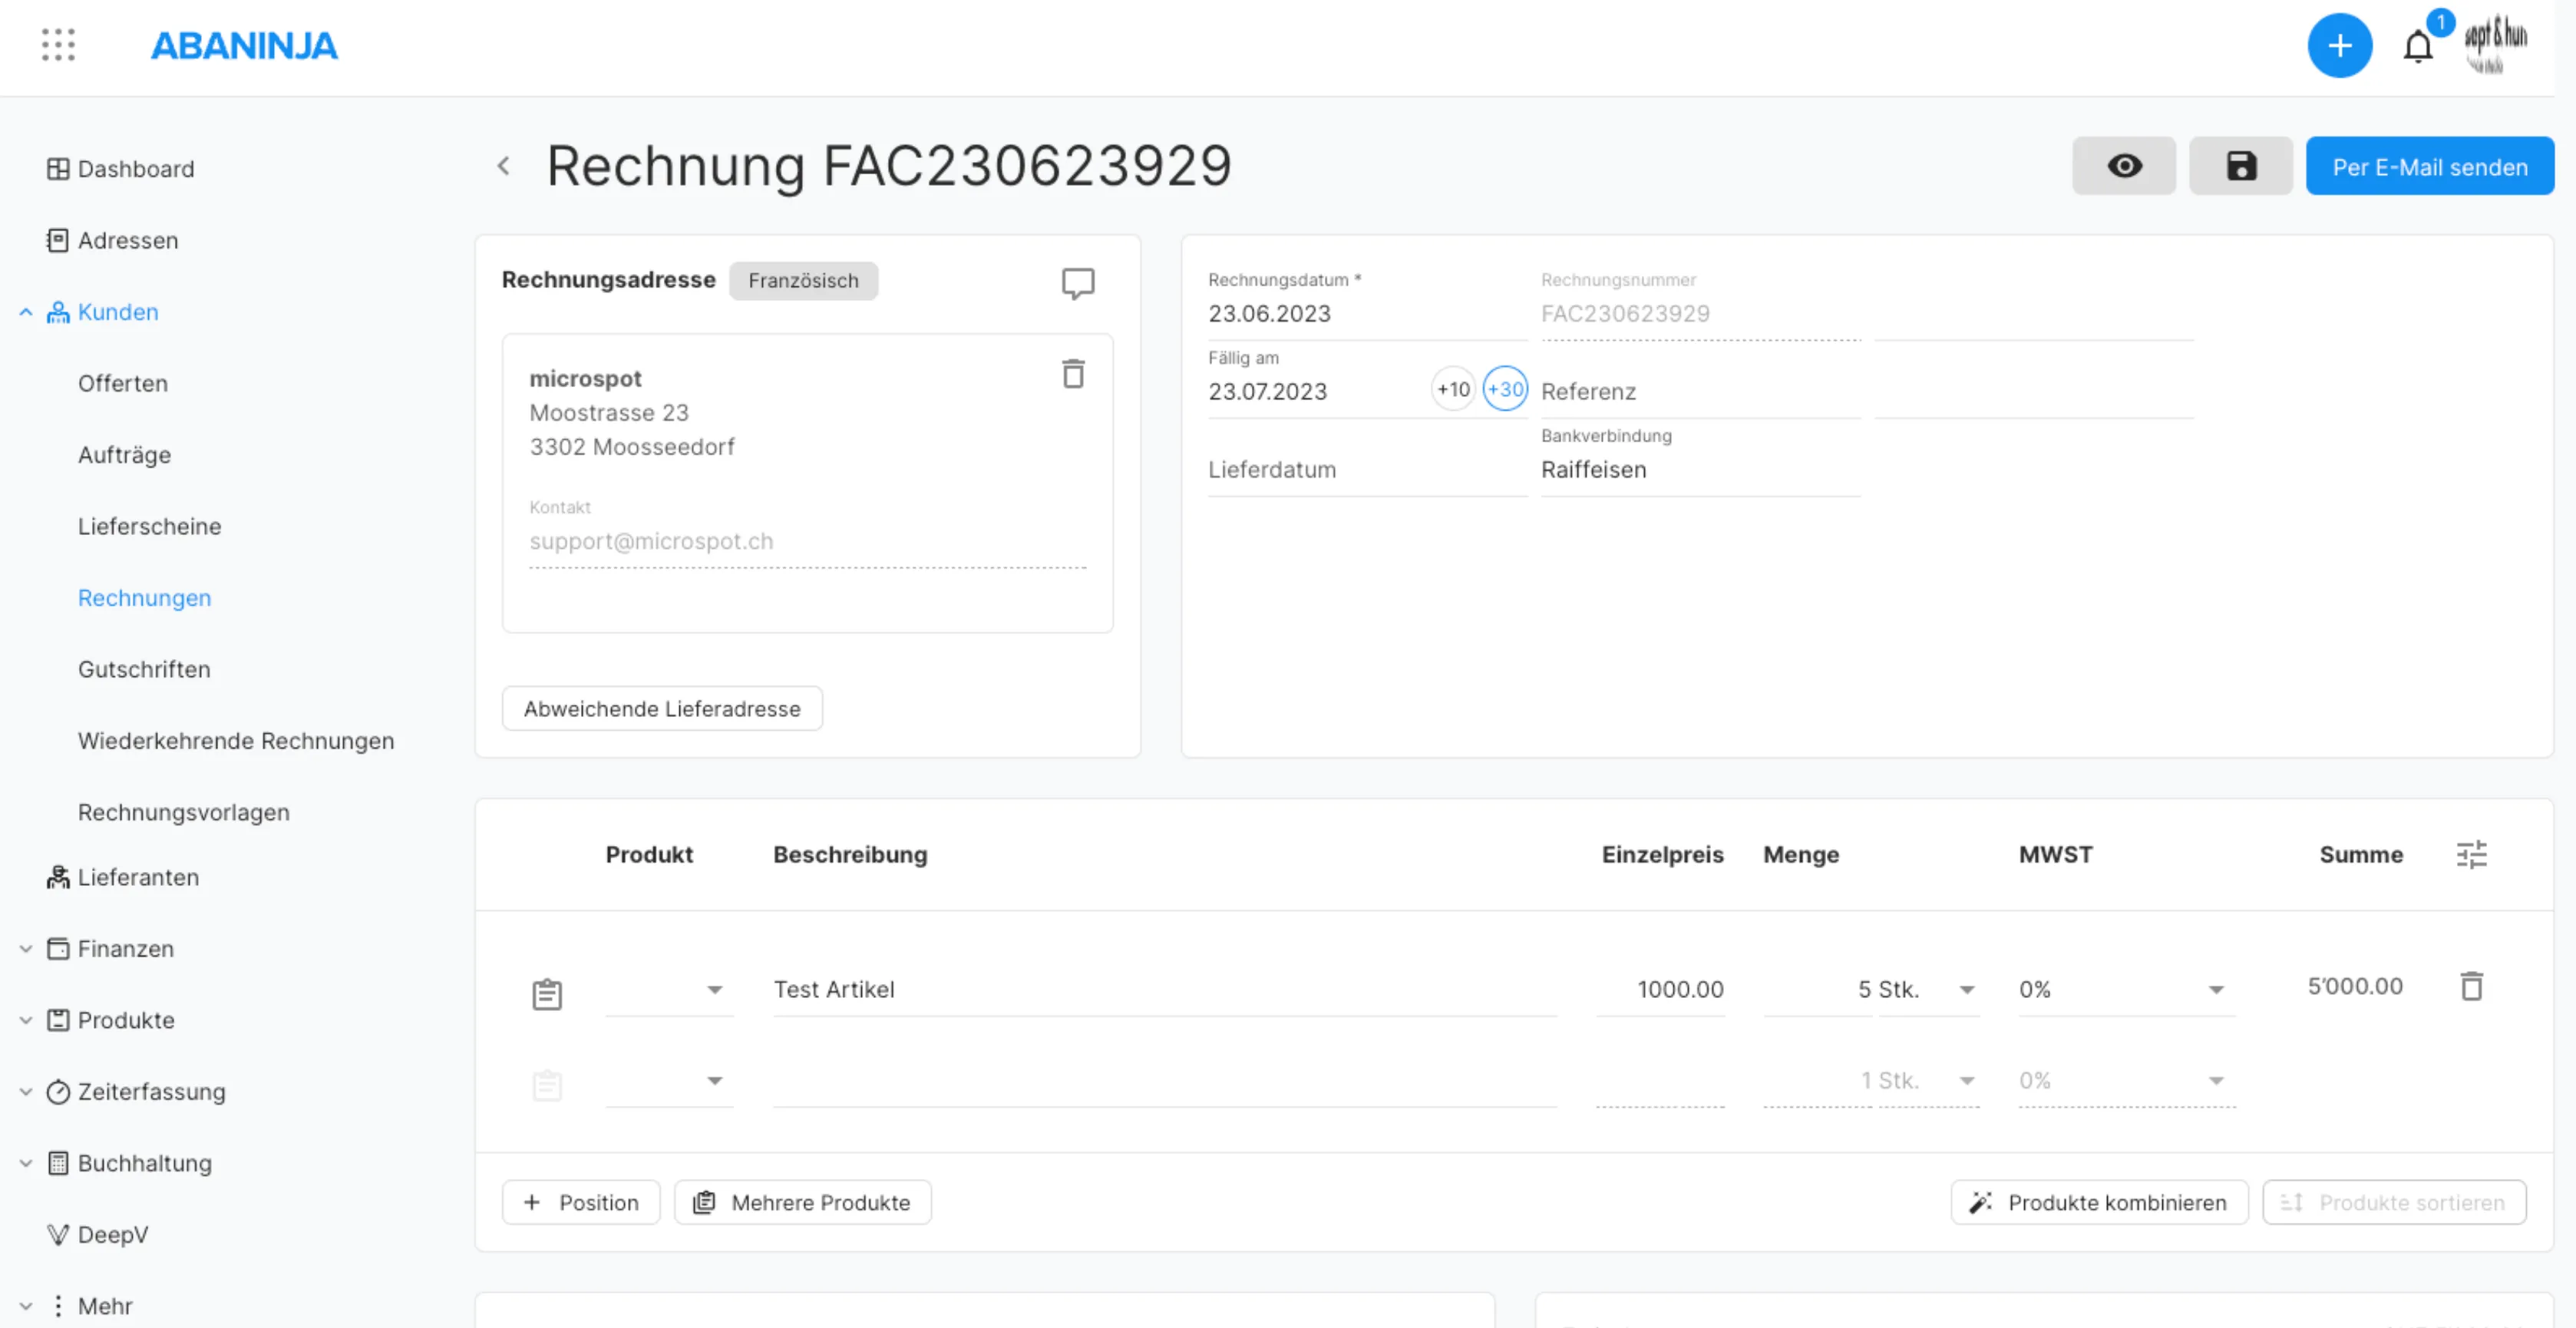Viewport: 2576px width, 1328px height.
Task: Click the Lieferdatum input field
Action: [x=1367, y=470]
